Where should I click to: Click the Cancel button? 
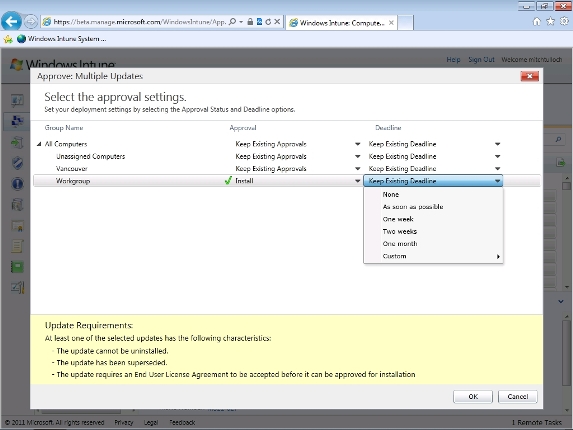tap(517, 396)
